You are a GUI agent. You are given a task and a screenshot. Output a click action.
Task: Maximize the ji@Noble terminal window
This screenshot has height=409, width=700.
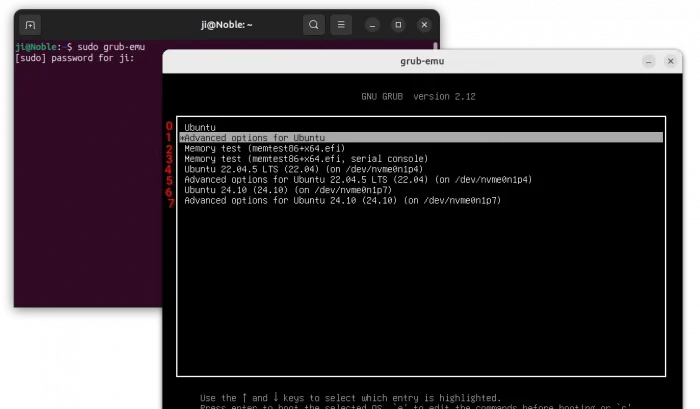(398, 25)
